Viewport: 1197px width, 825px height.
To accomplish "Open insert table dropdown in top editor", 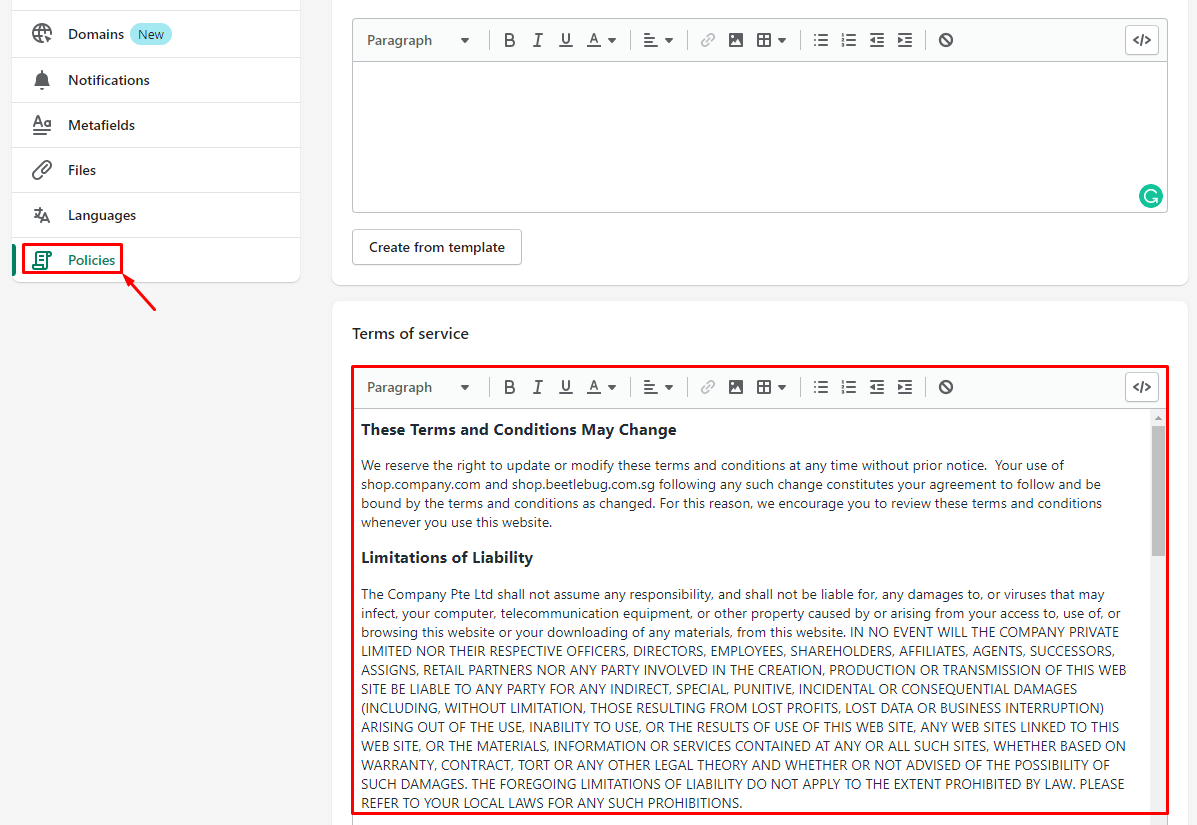I will tap(771, 40).
